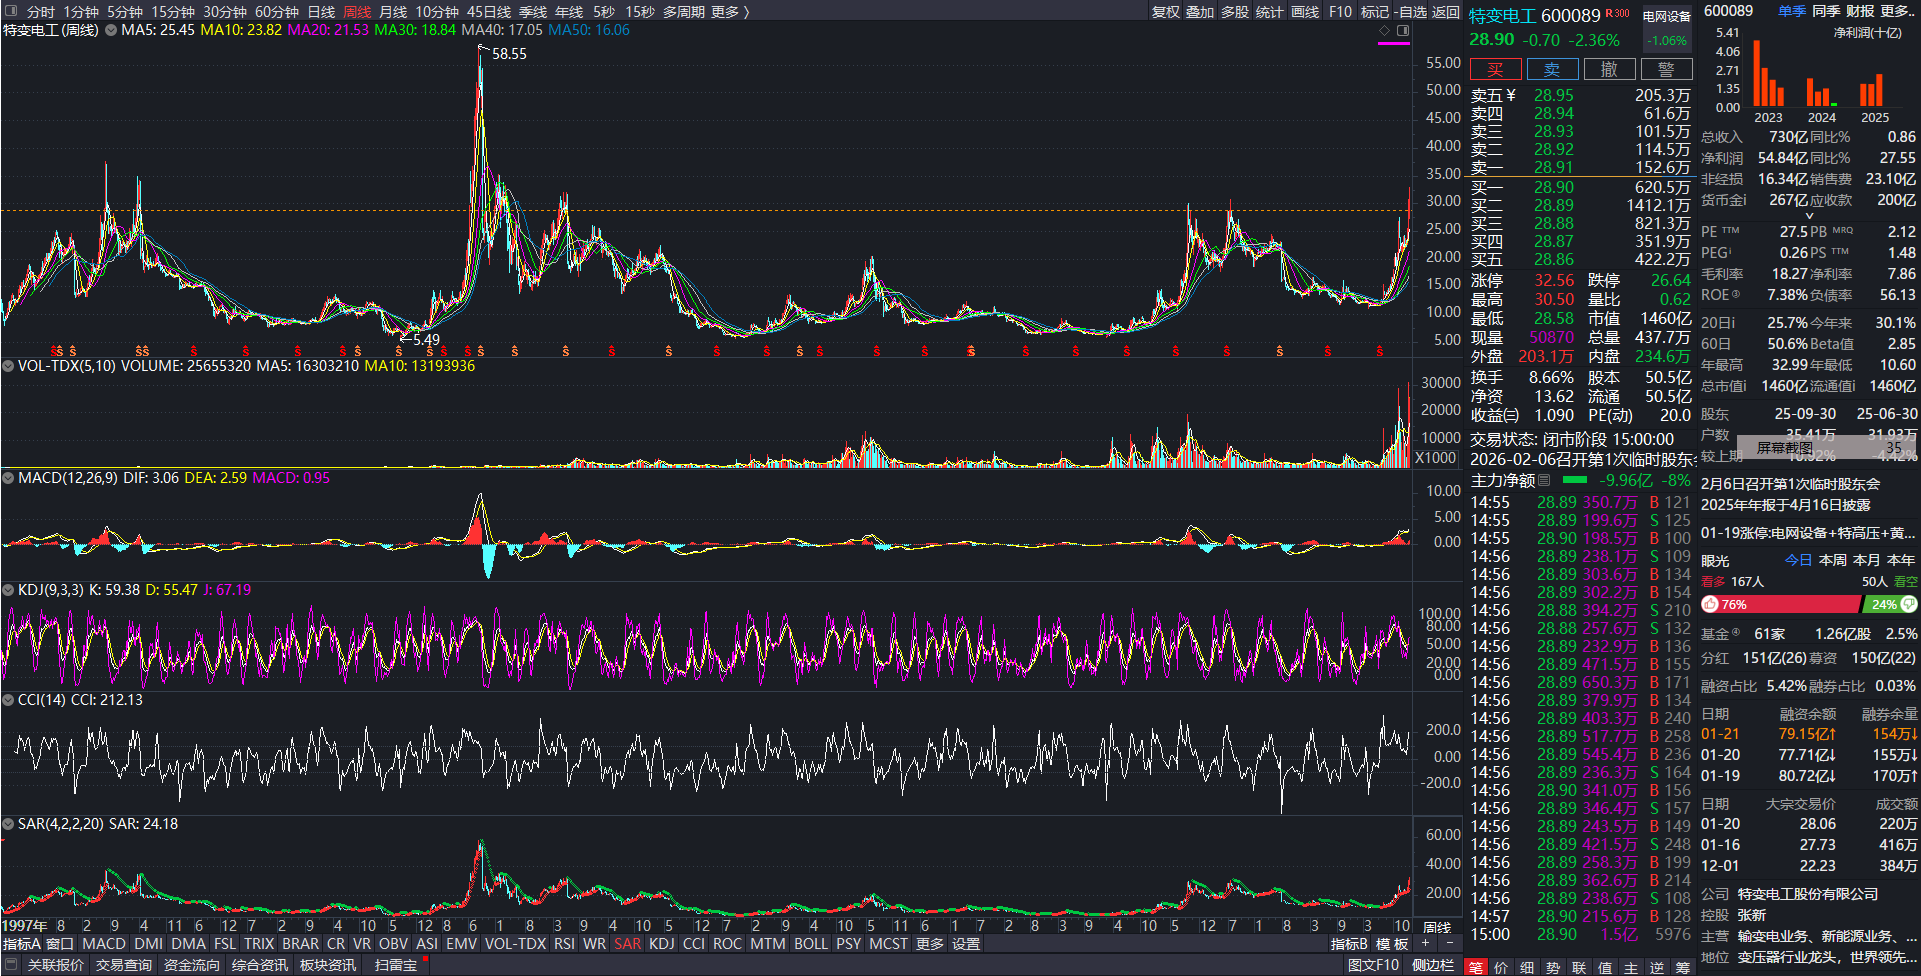Viewport: 1921px width, 976px height.
Task: Click the red 买 buy button
Action: [x=1495, y=69]
